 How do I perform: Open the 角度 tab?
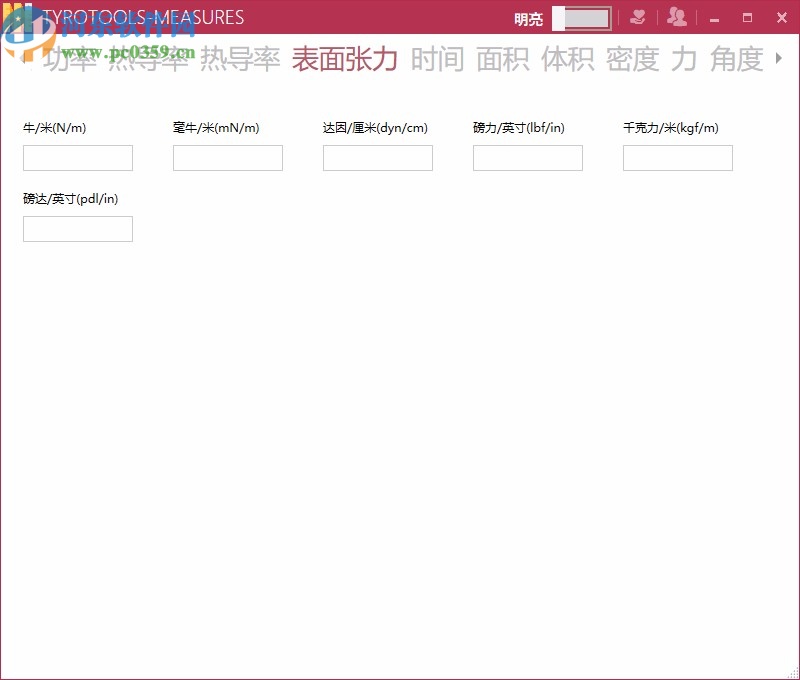click(736, 59)
